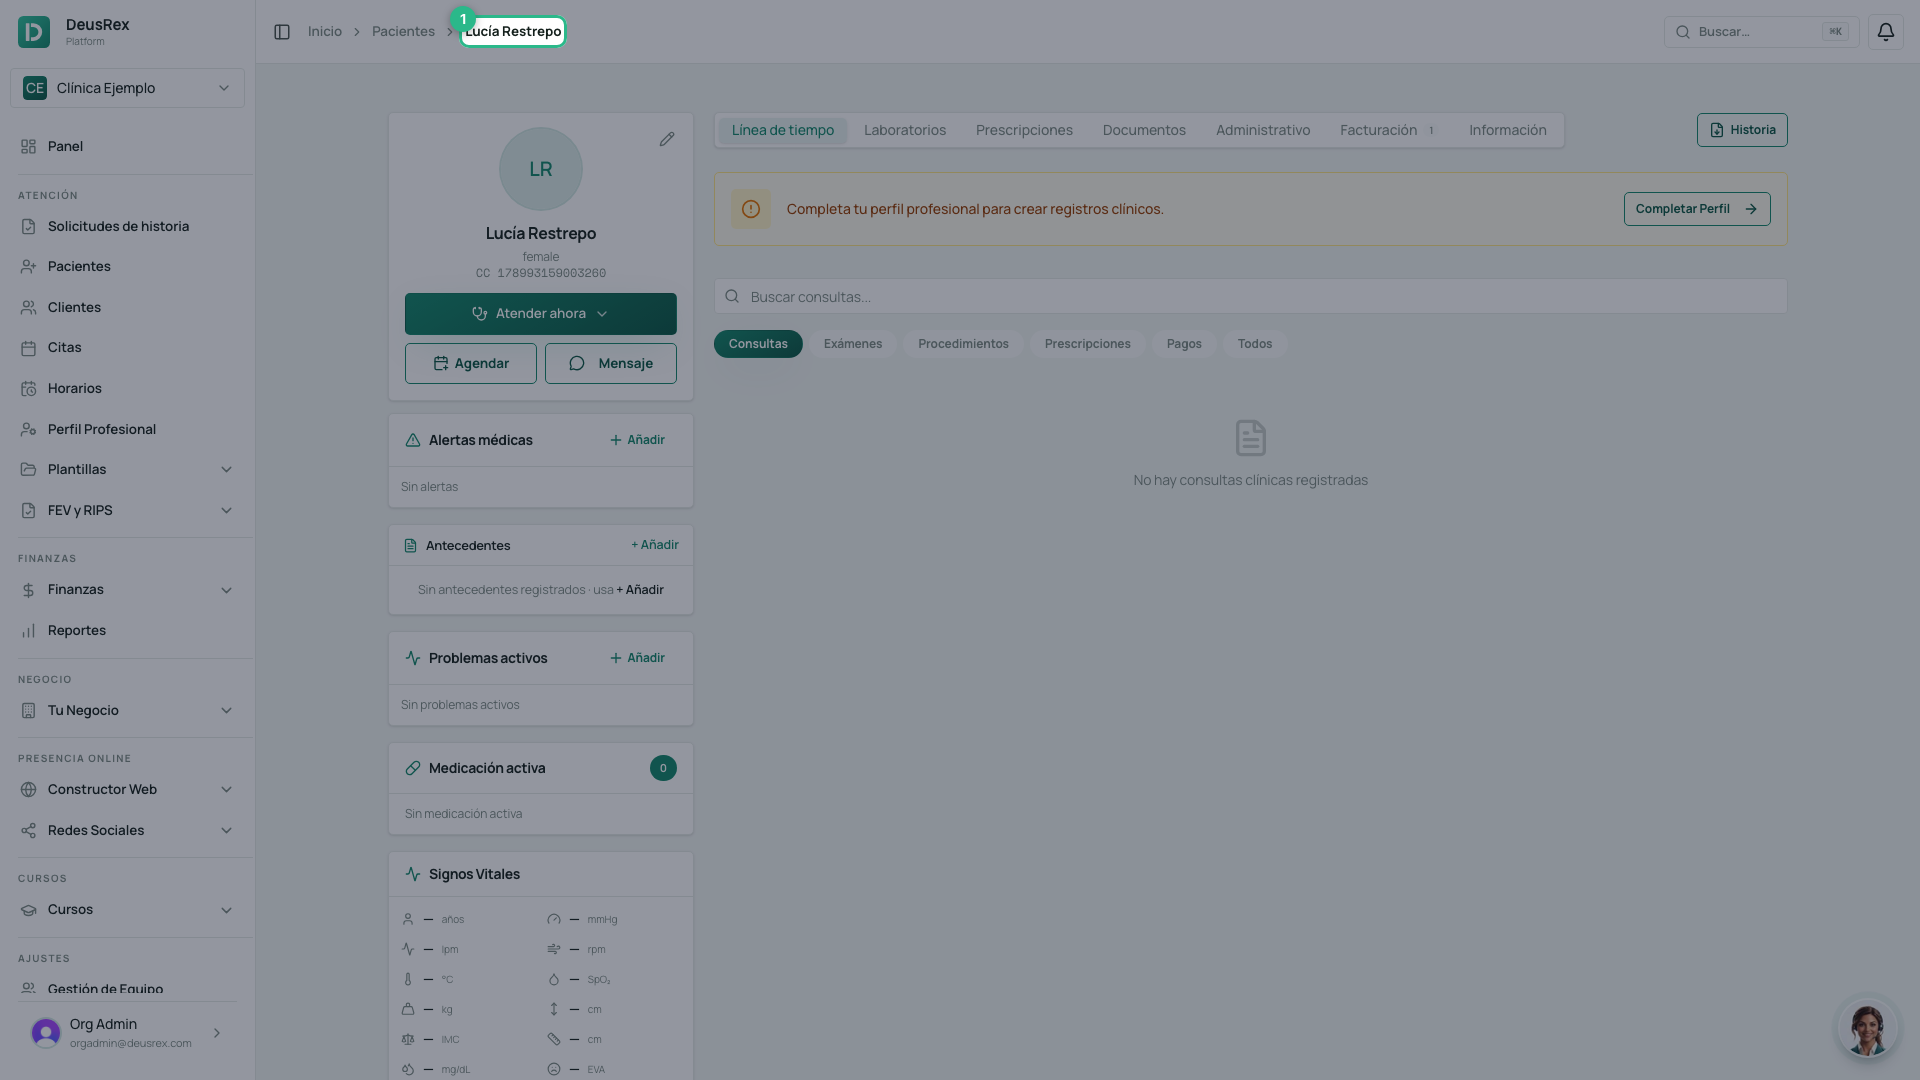1920x1080 pixels.
Task: Toggle the sidebar panel icon
Action: pyautogui.click(x=282, y=32)
